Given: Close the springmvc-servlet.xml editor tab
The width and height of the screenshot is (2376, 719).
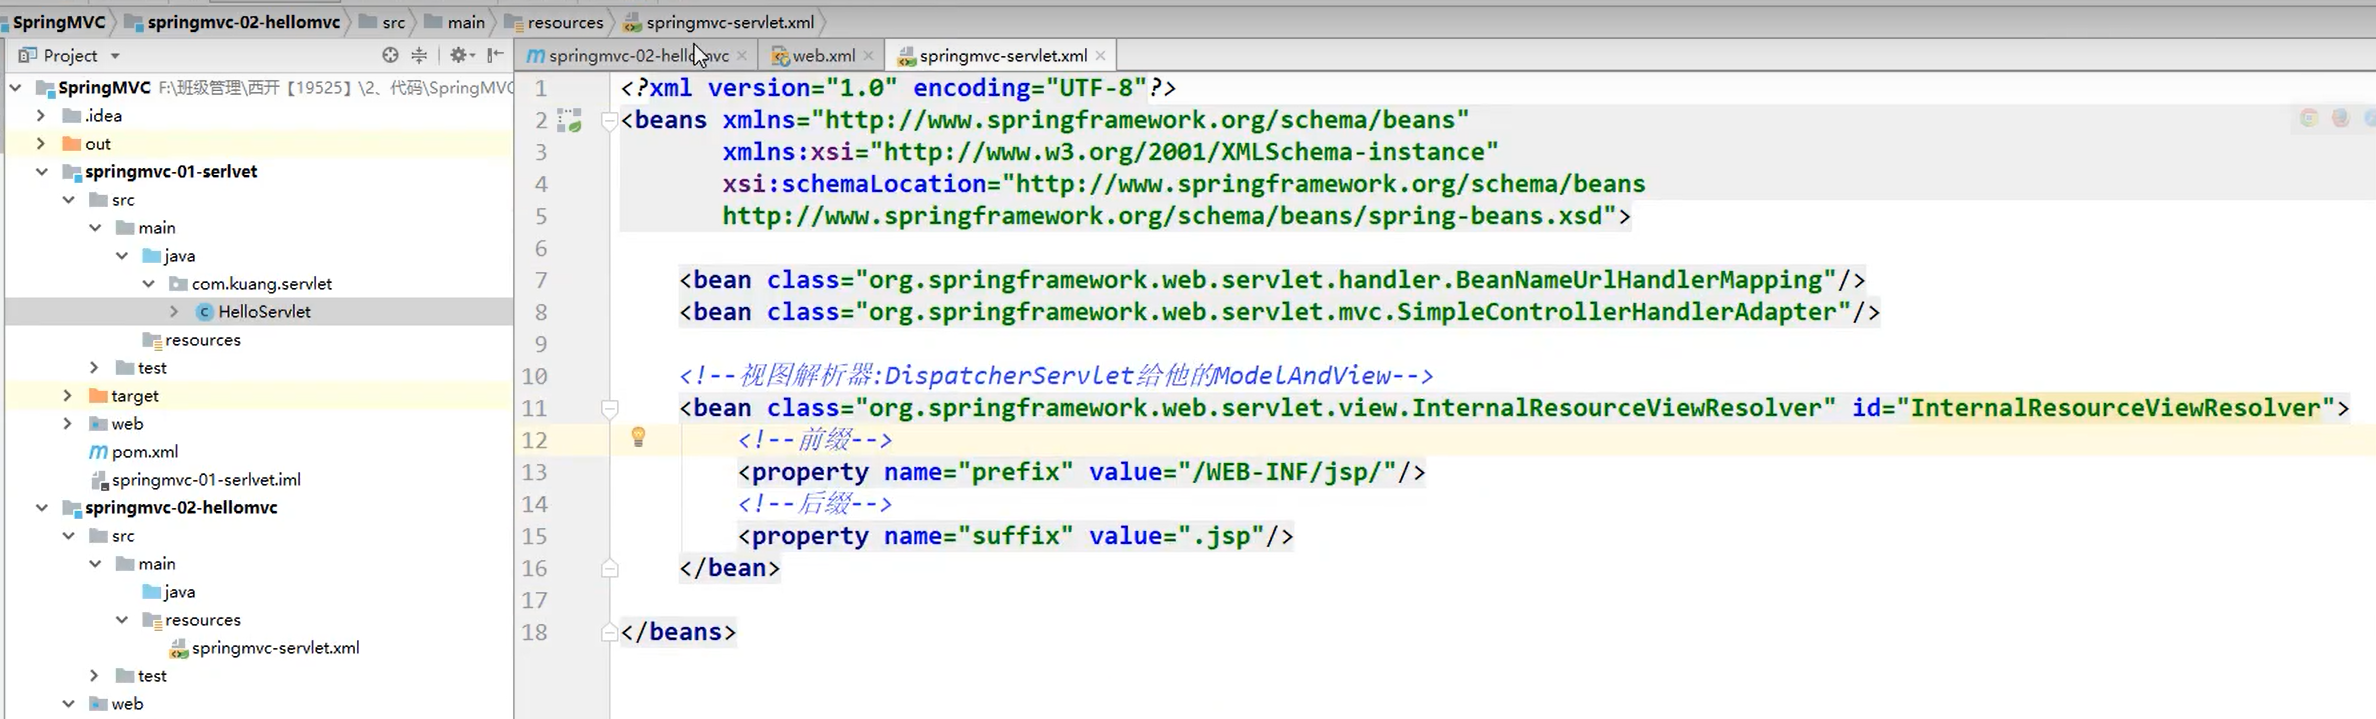Looking at the screenshot, I should coord(1101,56).
